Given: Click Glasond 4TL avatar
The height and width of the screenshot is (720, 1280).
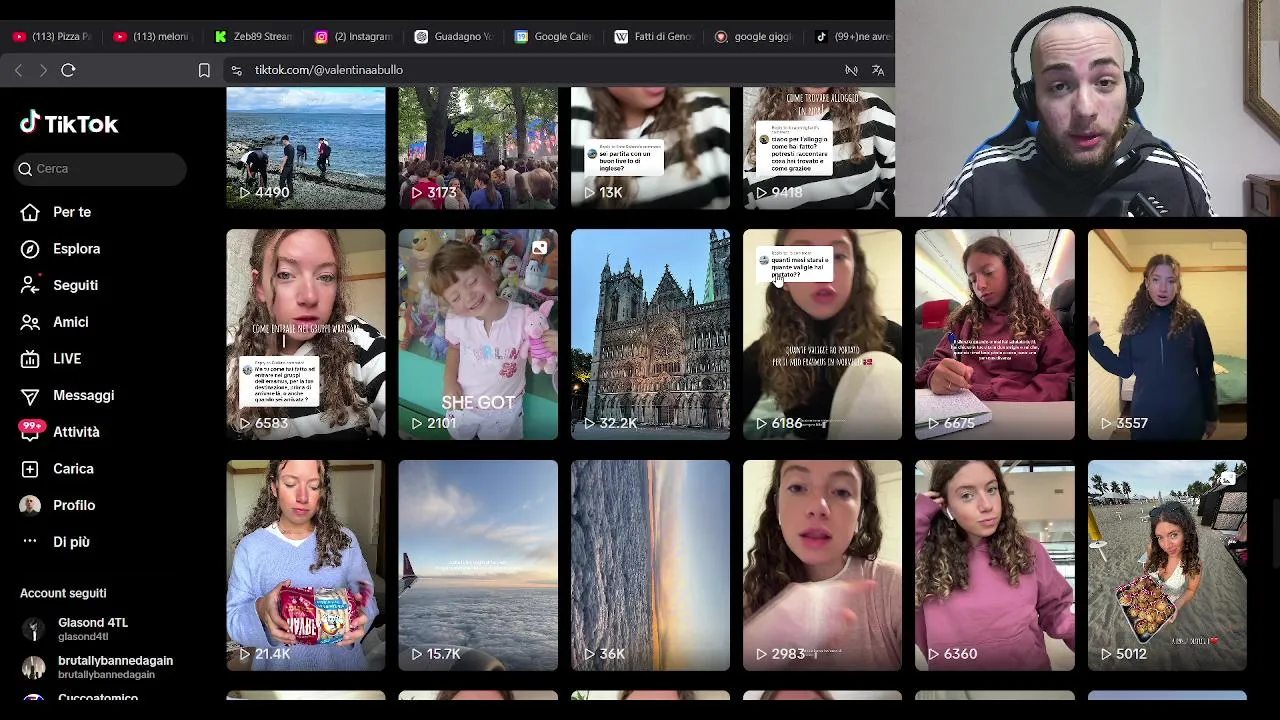Looking at the screenshot, I should (33, 629).
